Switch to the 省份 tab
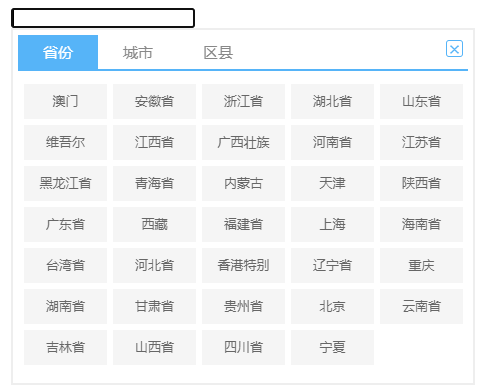The width and height of the screenshot is (485, 391). click(x=58, y=52)
